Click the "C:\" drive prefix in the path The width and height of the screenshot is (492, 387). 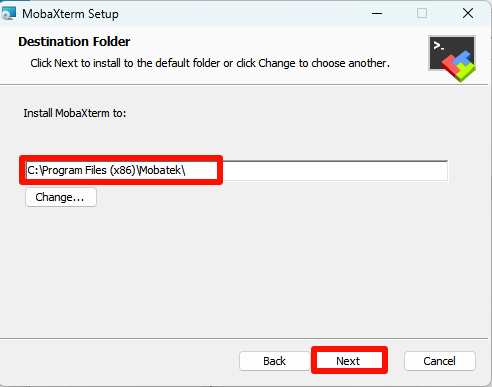[x=34, y=170]
